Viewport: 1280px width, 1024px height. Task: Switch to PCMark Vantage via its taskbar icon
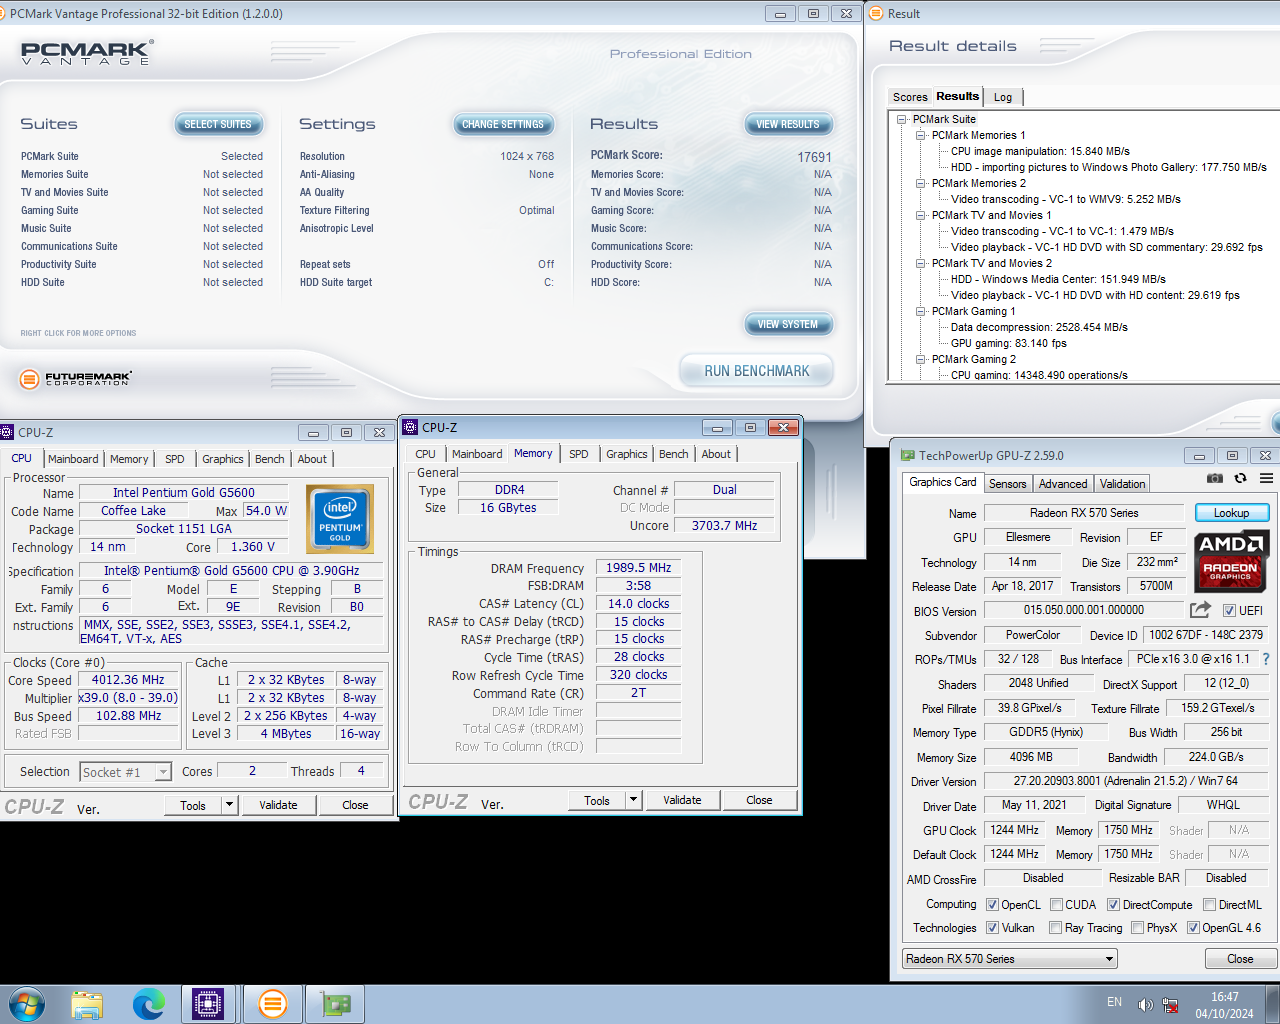pyautogui.click(x=272, y=1004)
